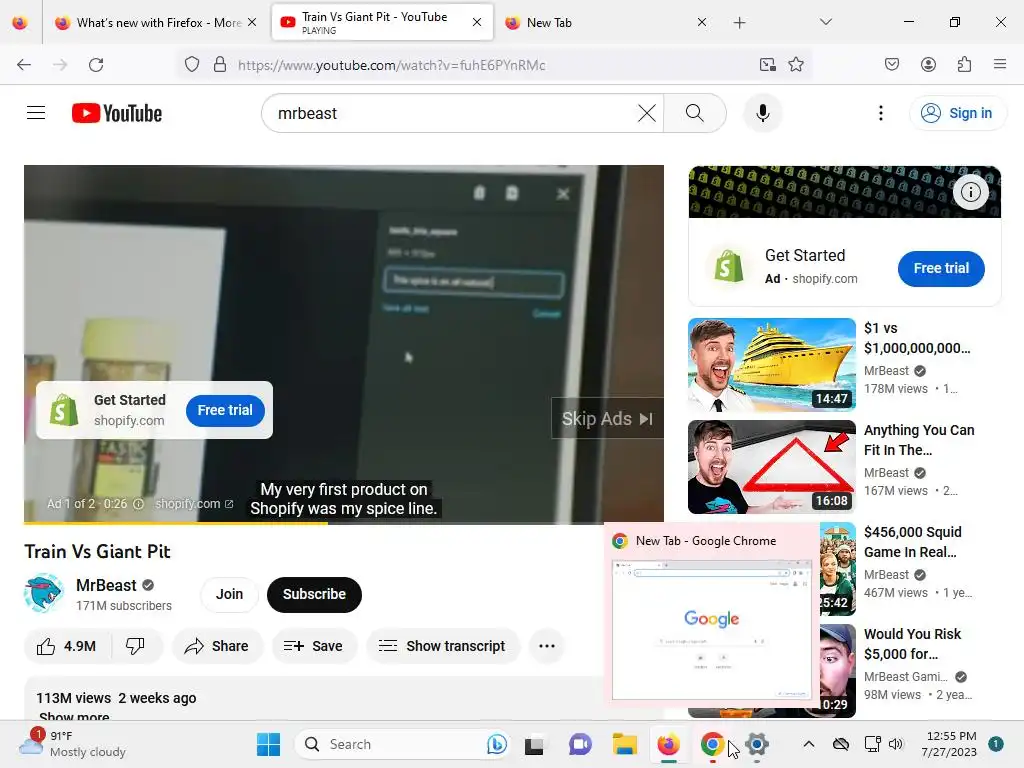
Task: Open Firefox extensions menu
Action: point(964,65)
